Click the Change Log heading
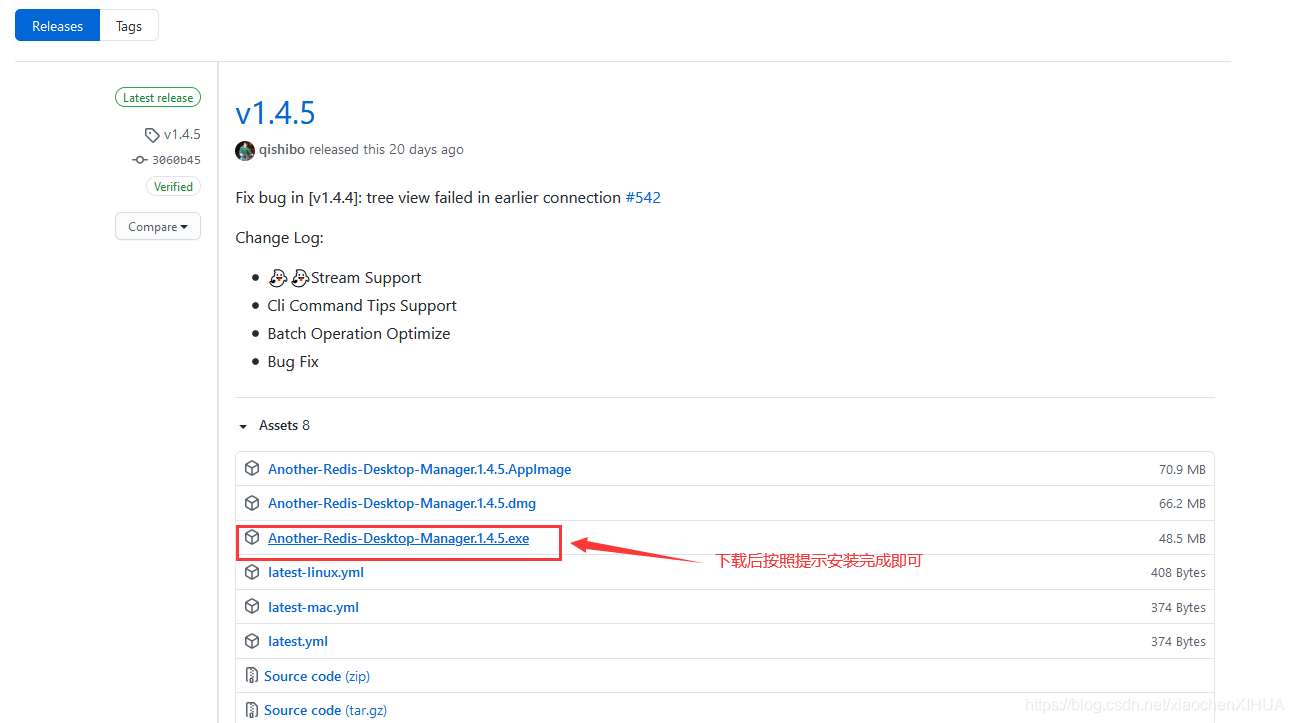 coord(280,238)
